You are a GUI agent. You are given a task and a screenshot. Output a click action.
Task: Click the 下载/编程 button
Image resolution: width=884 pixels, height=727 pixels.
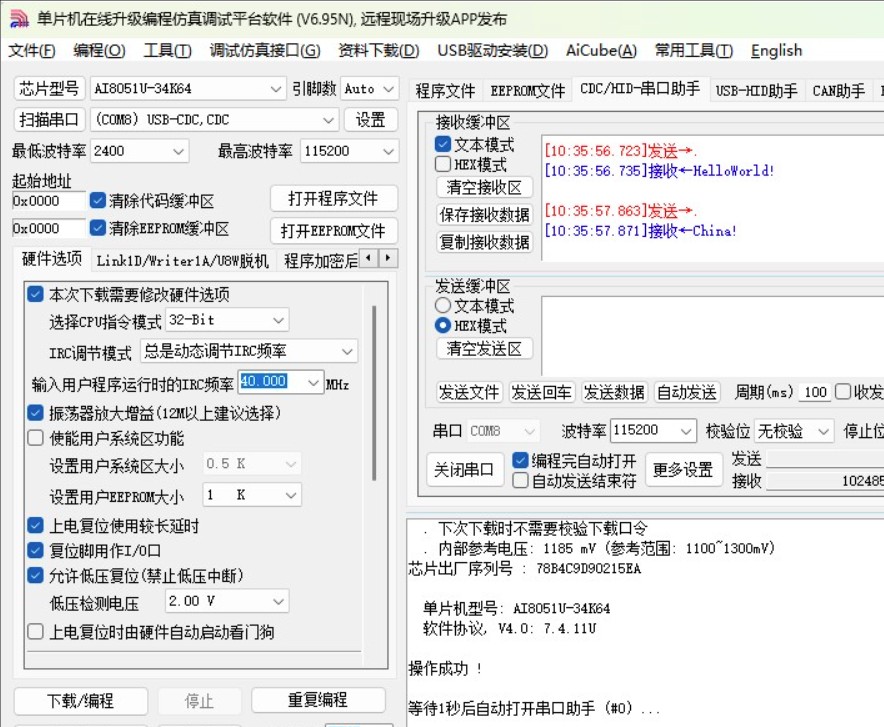pyautogui.click(x=81, y=700)
